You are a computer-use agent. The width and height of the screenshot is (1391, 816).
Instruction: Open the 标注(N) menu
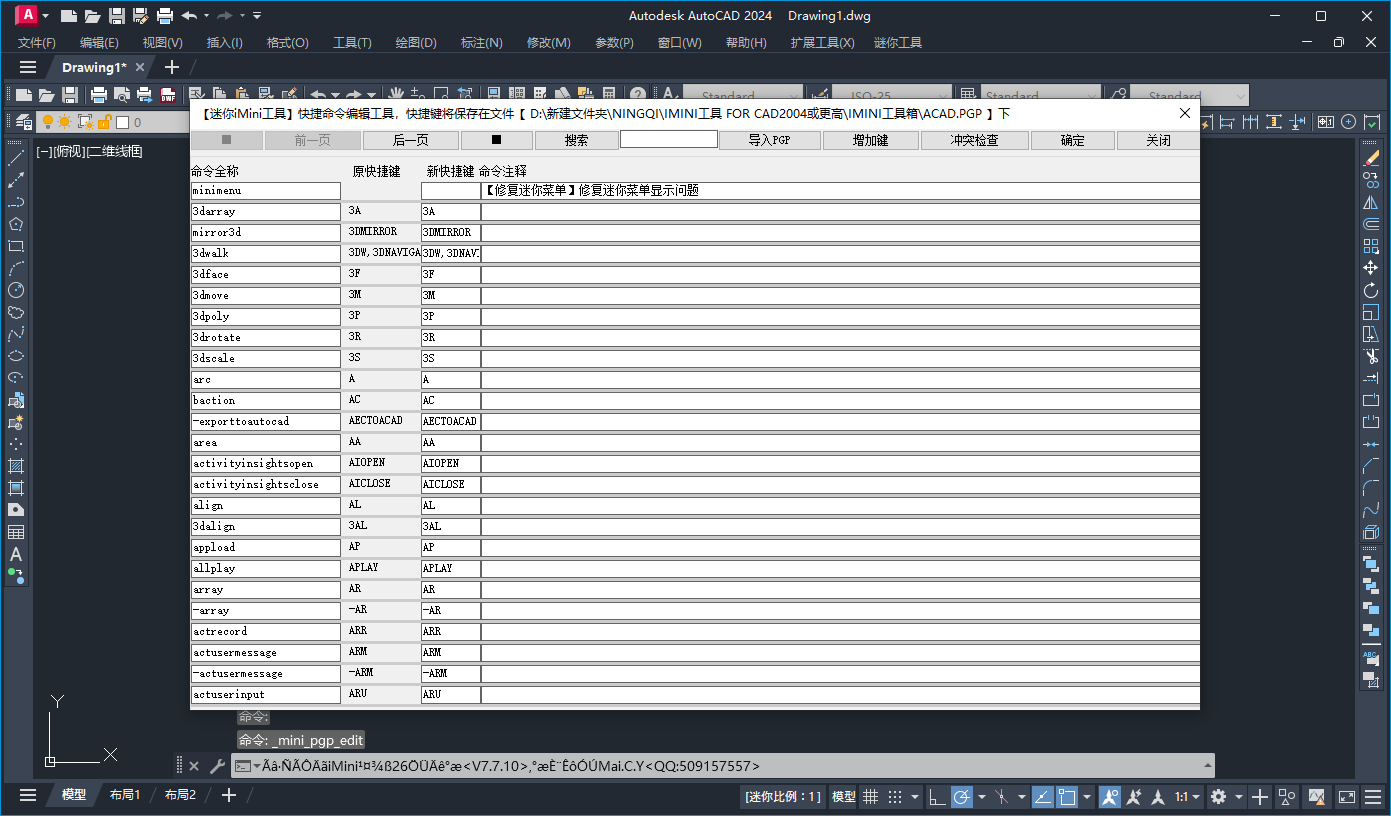click(481, 43)
